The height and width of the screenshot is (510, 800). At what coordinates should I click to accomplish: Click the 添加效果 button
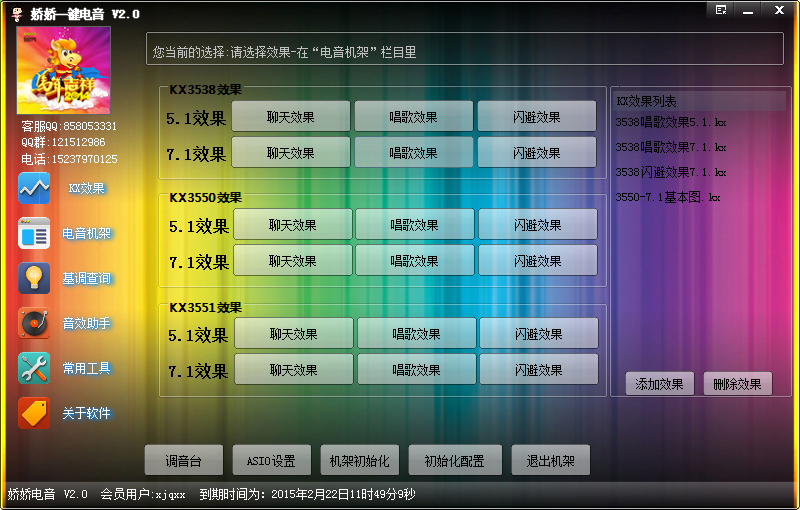pos(659,384)
